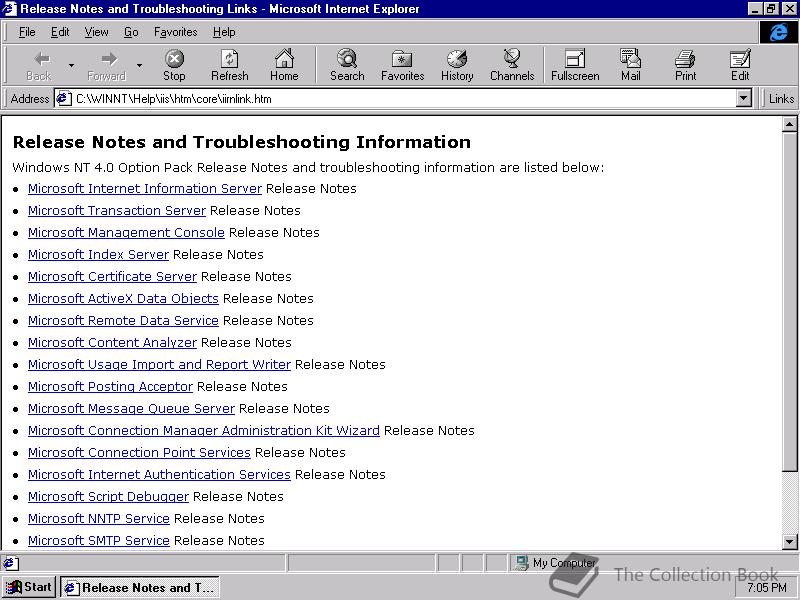800x600 pixels.
Task: Click the scrollbar down arrow
Action: (789, 541)
